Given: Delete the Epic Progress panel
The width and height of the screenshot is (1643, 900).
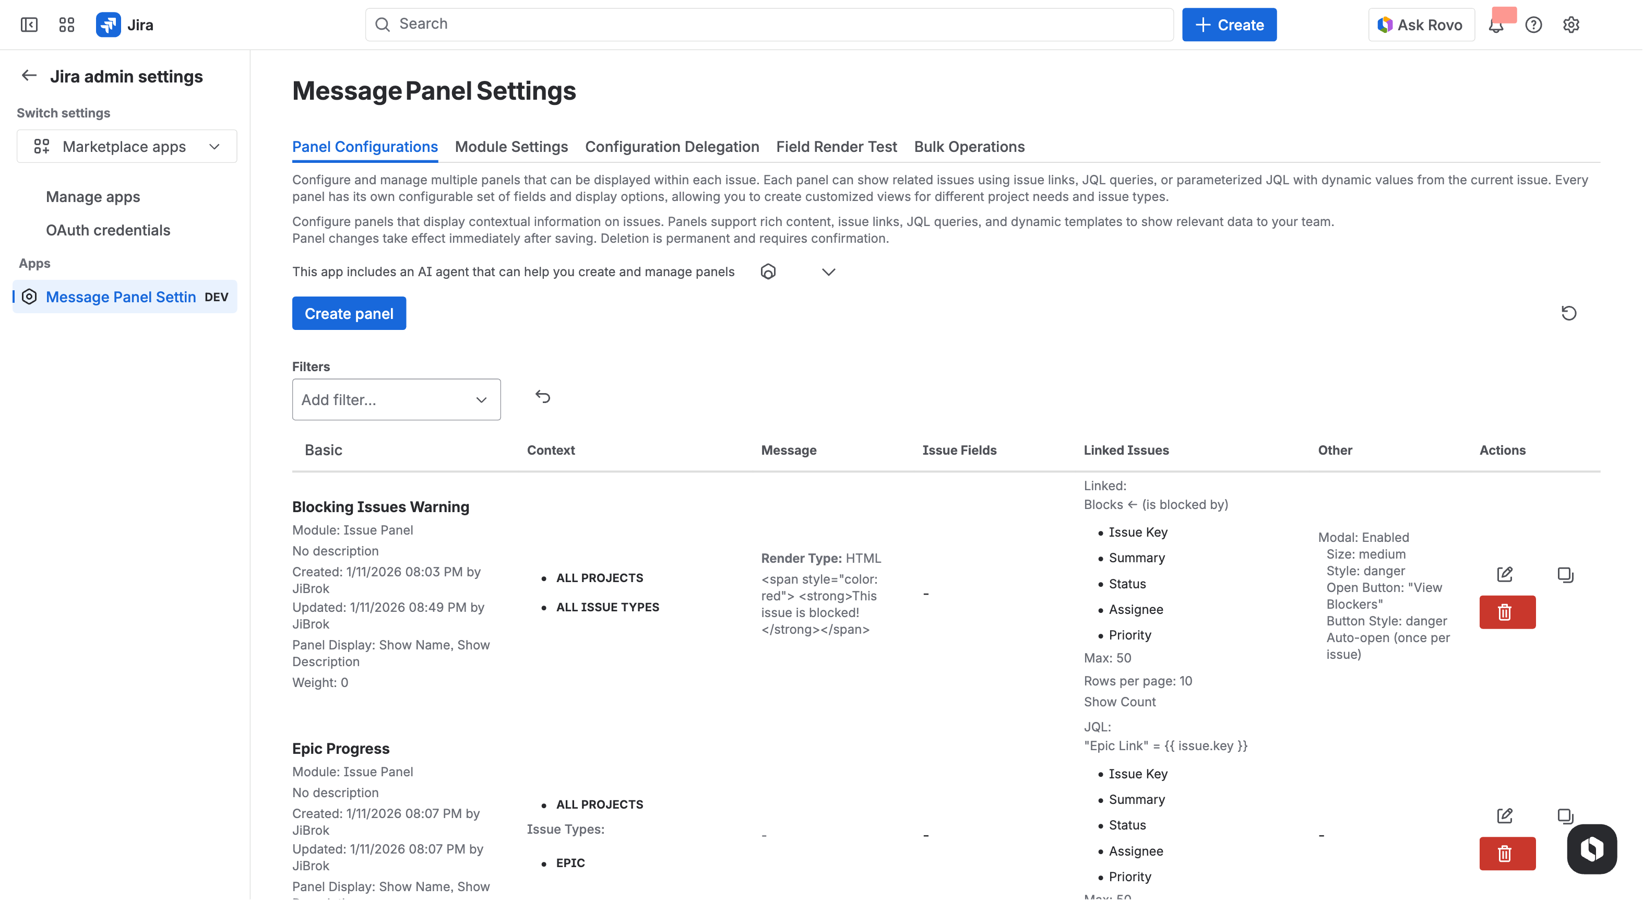Looking at the screenshot, I should (x=1506, y=853).
